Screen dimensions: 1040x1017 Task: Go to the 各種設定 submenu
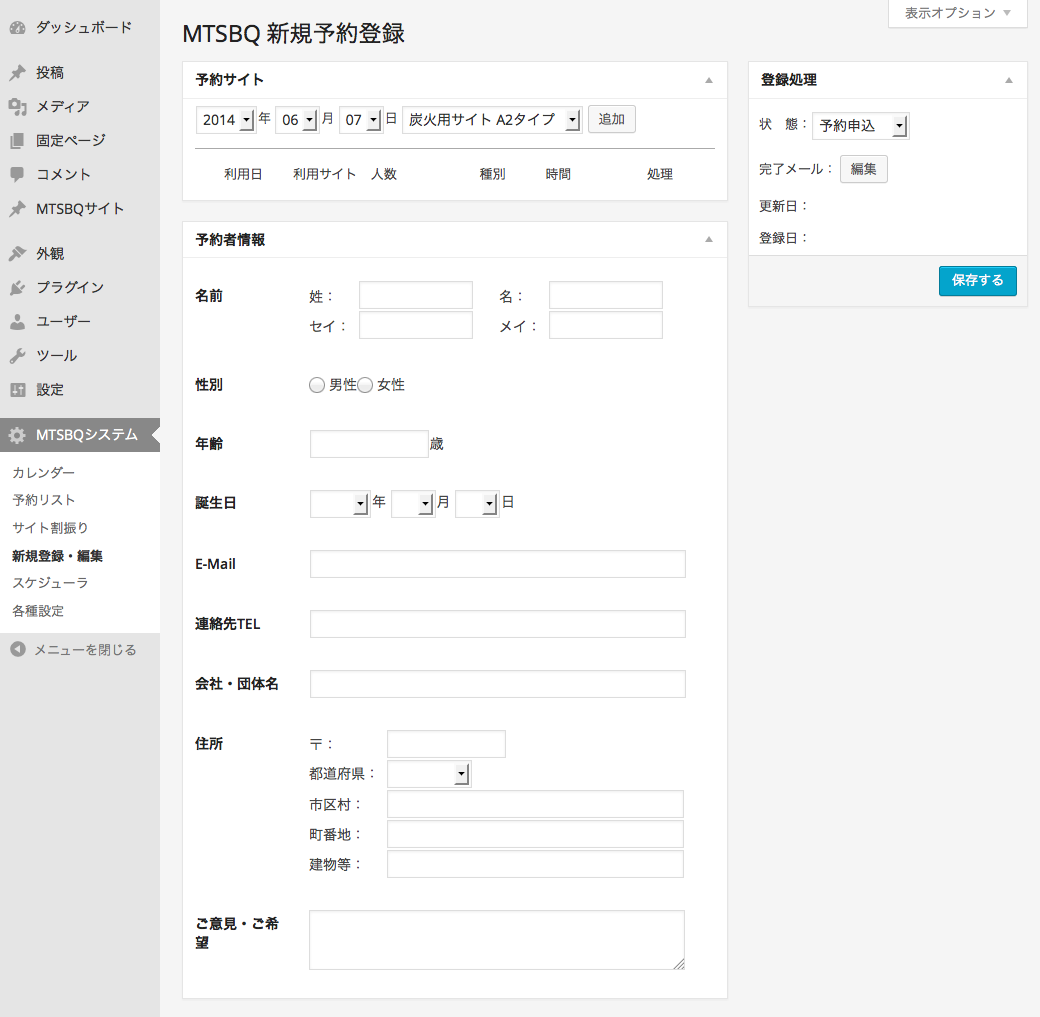click(38, 611)
